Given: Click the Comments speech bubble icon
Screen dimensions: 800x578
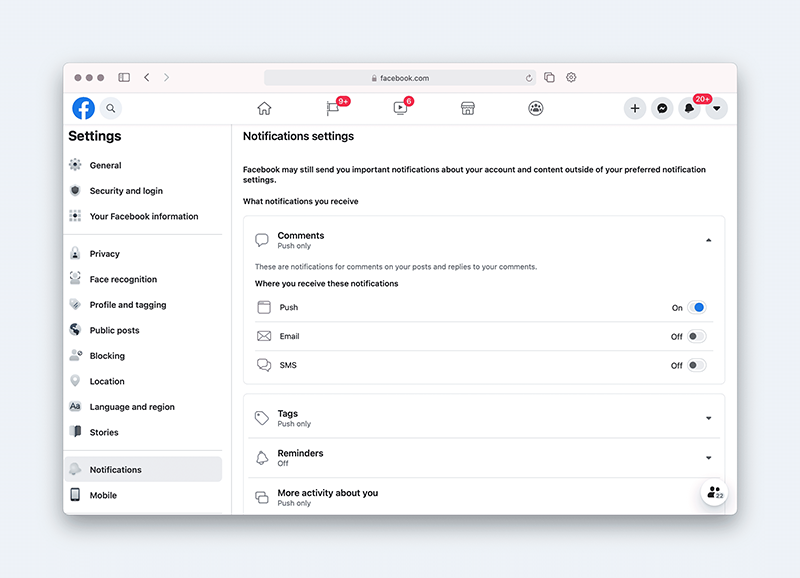Looking at the screenshot, I should [x=262, y=240].
